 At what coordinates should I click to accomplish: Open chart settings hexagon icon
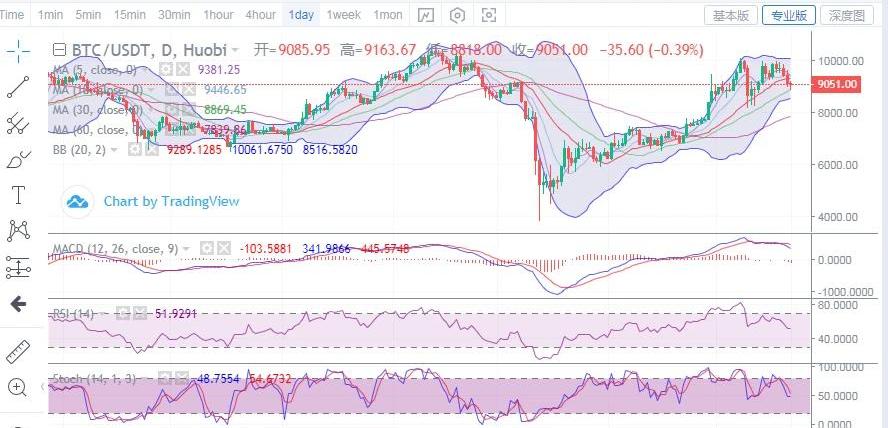coord(457,15)
